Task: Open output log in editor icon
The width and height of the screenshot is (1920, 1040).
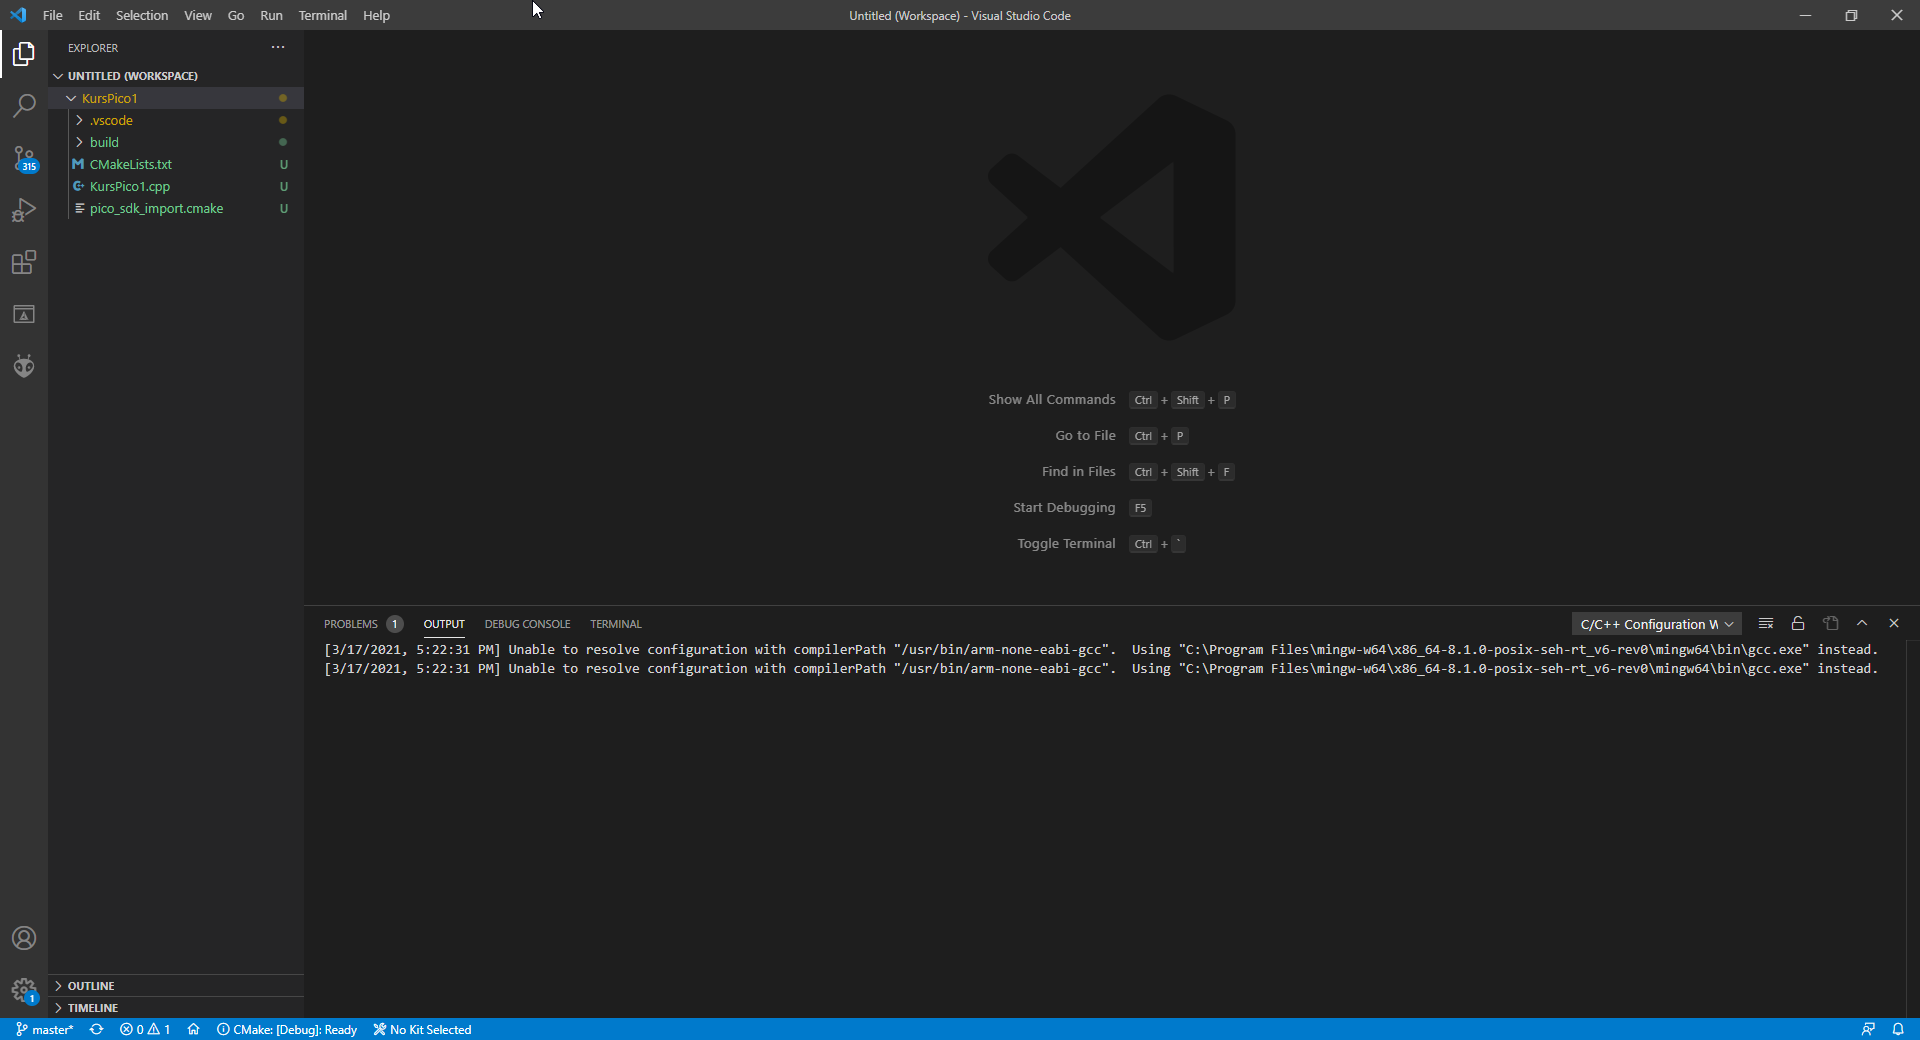Action: click(1830, 623)
